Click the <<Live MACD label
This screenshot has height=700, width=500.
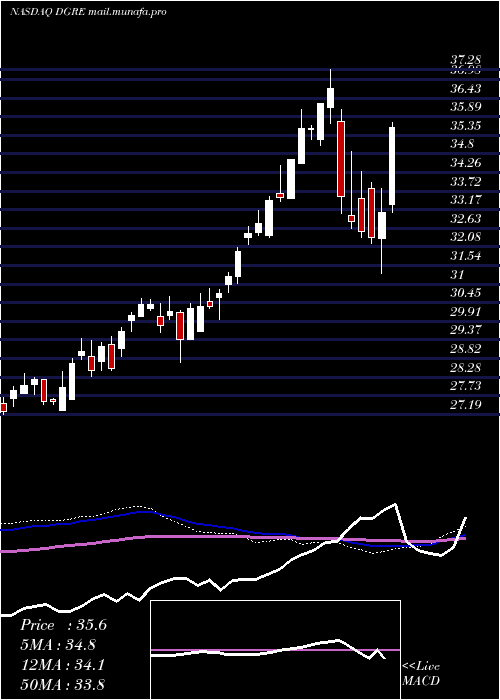[421, 674]
